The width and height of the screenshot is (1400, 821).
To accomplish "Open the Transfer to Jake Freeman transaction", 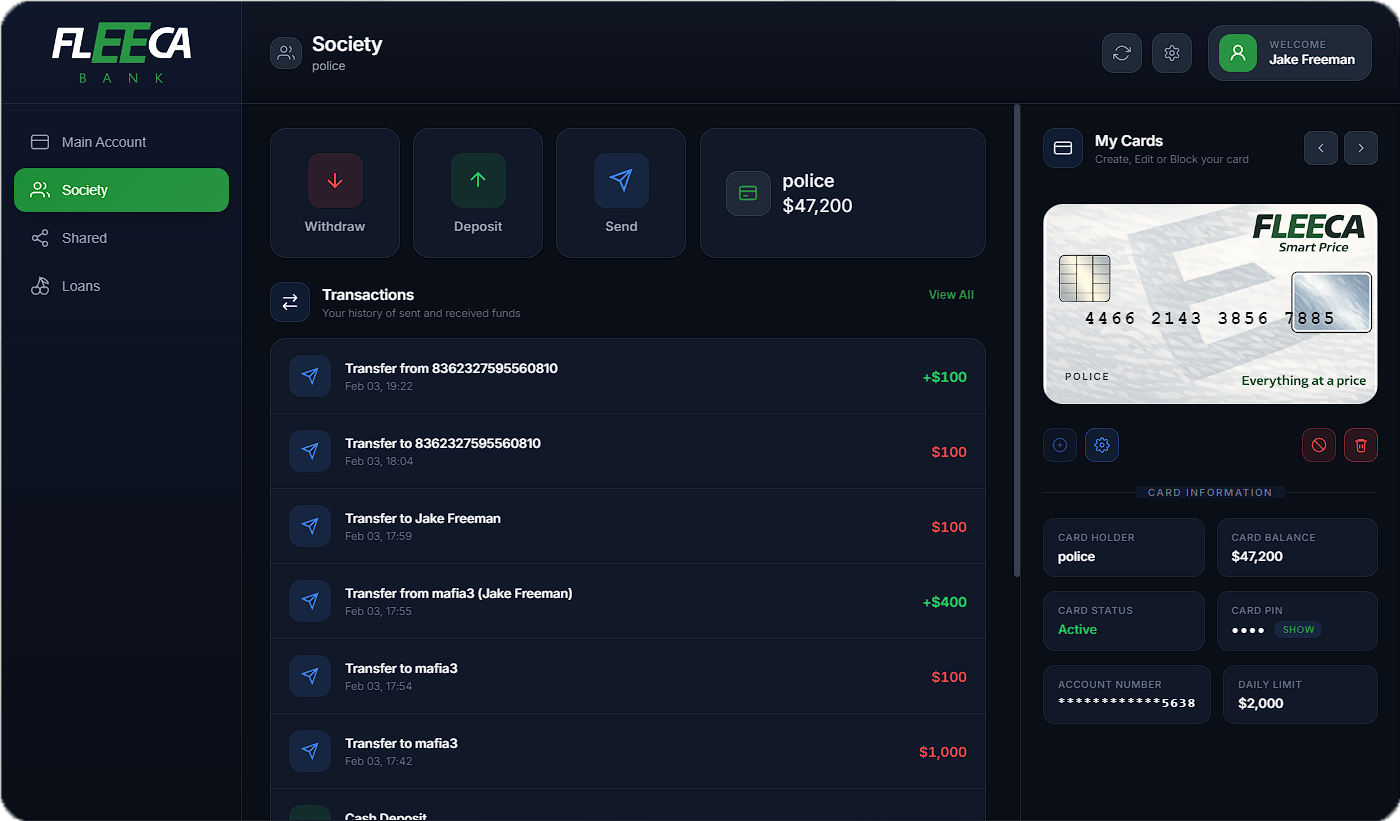I will [x=628, y=526].
